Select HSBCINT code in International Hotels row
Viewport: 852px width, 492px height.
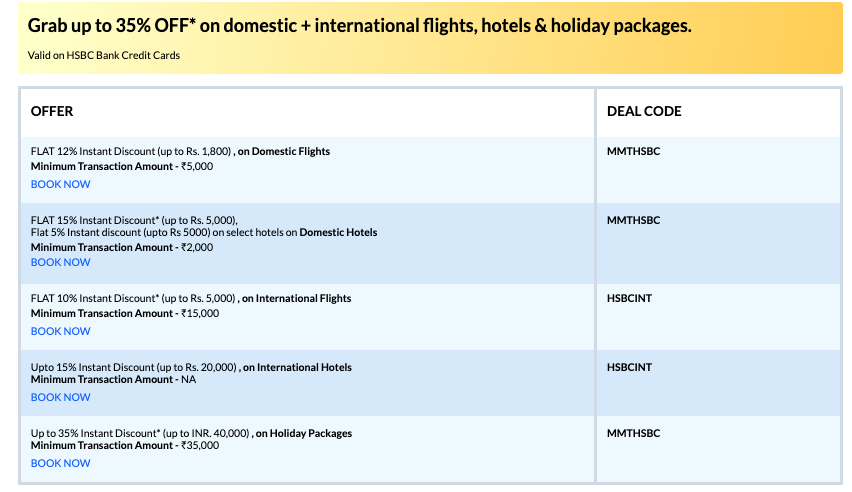point(629,367)
